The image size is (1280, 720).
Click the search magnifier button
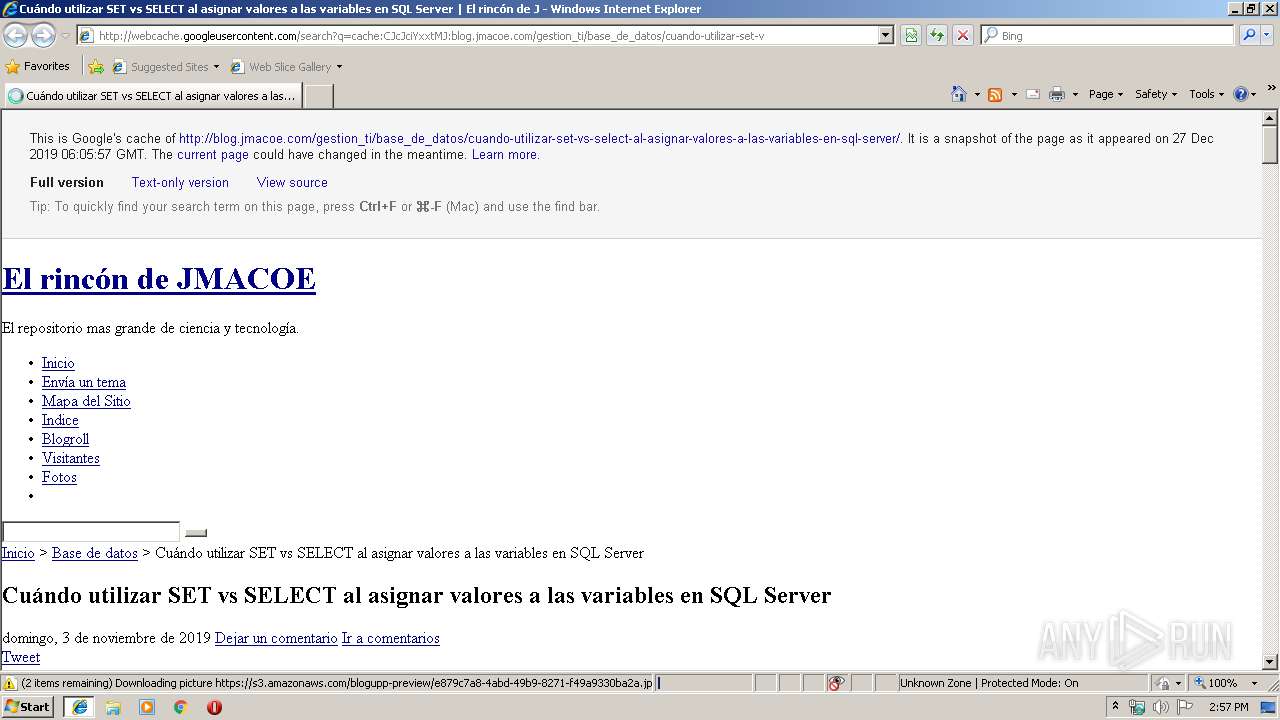pos(1248,35)
